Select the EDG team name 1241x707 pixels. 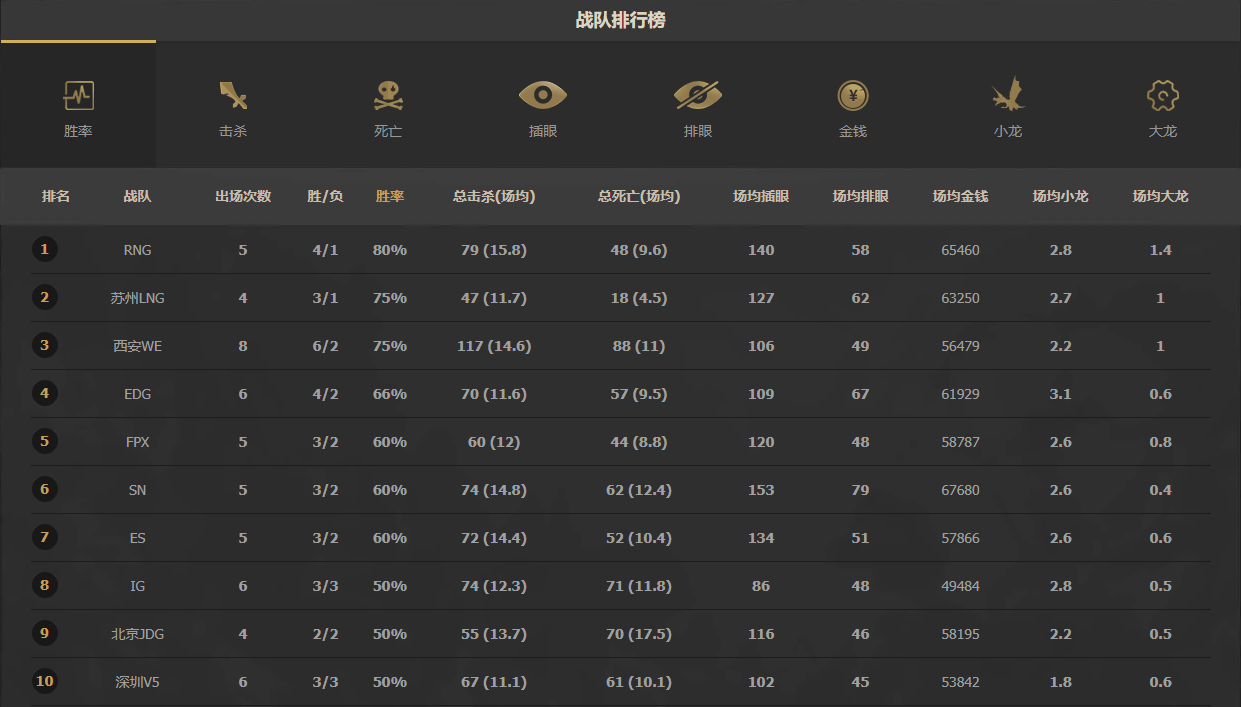[x=138, y=394]
